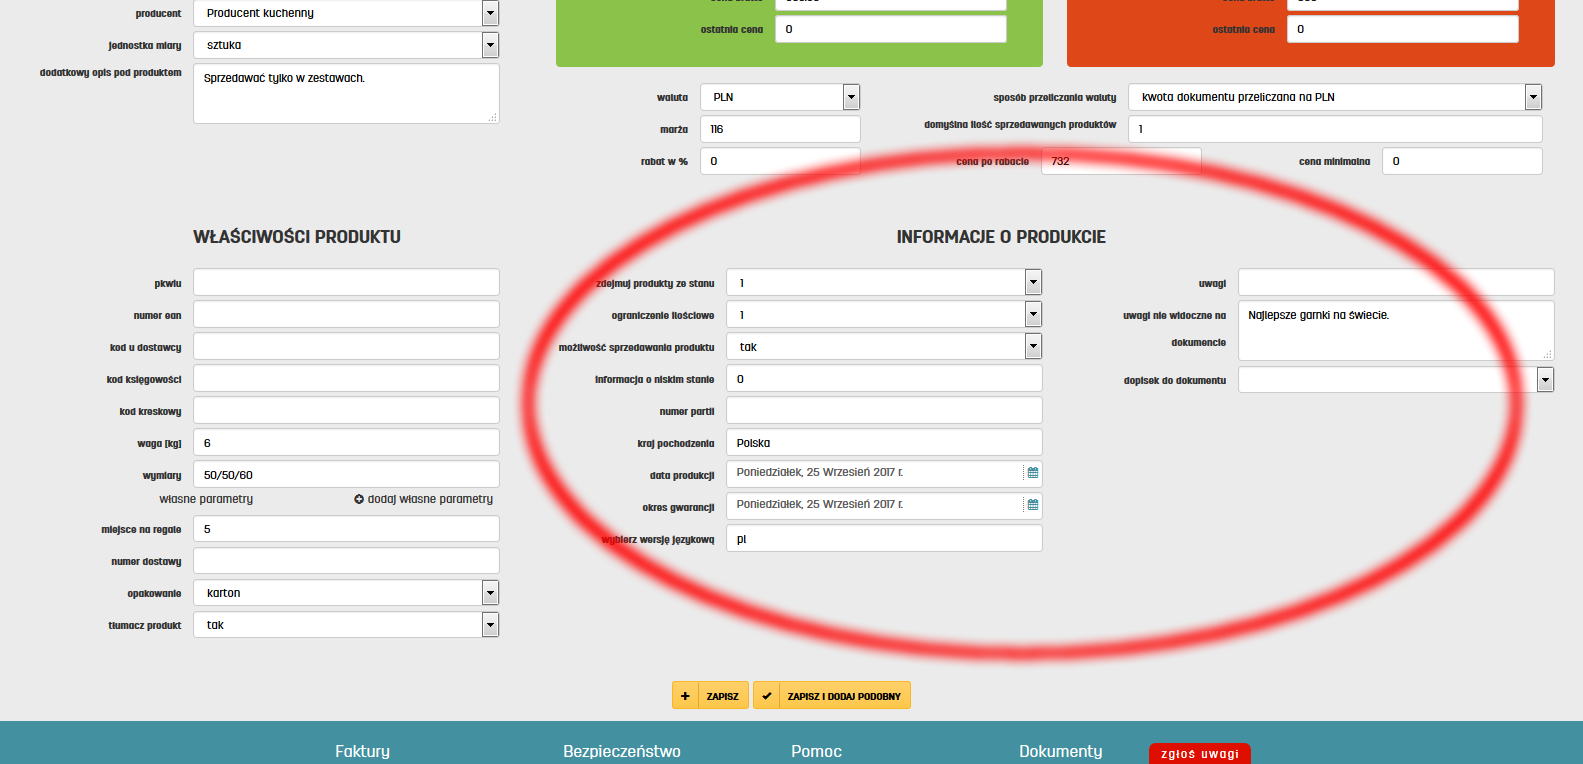Expand the producent dropdown

490,13
